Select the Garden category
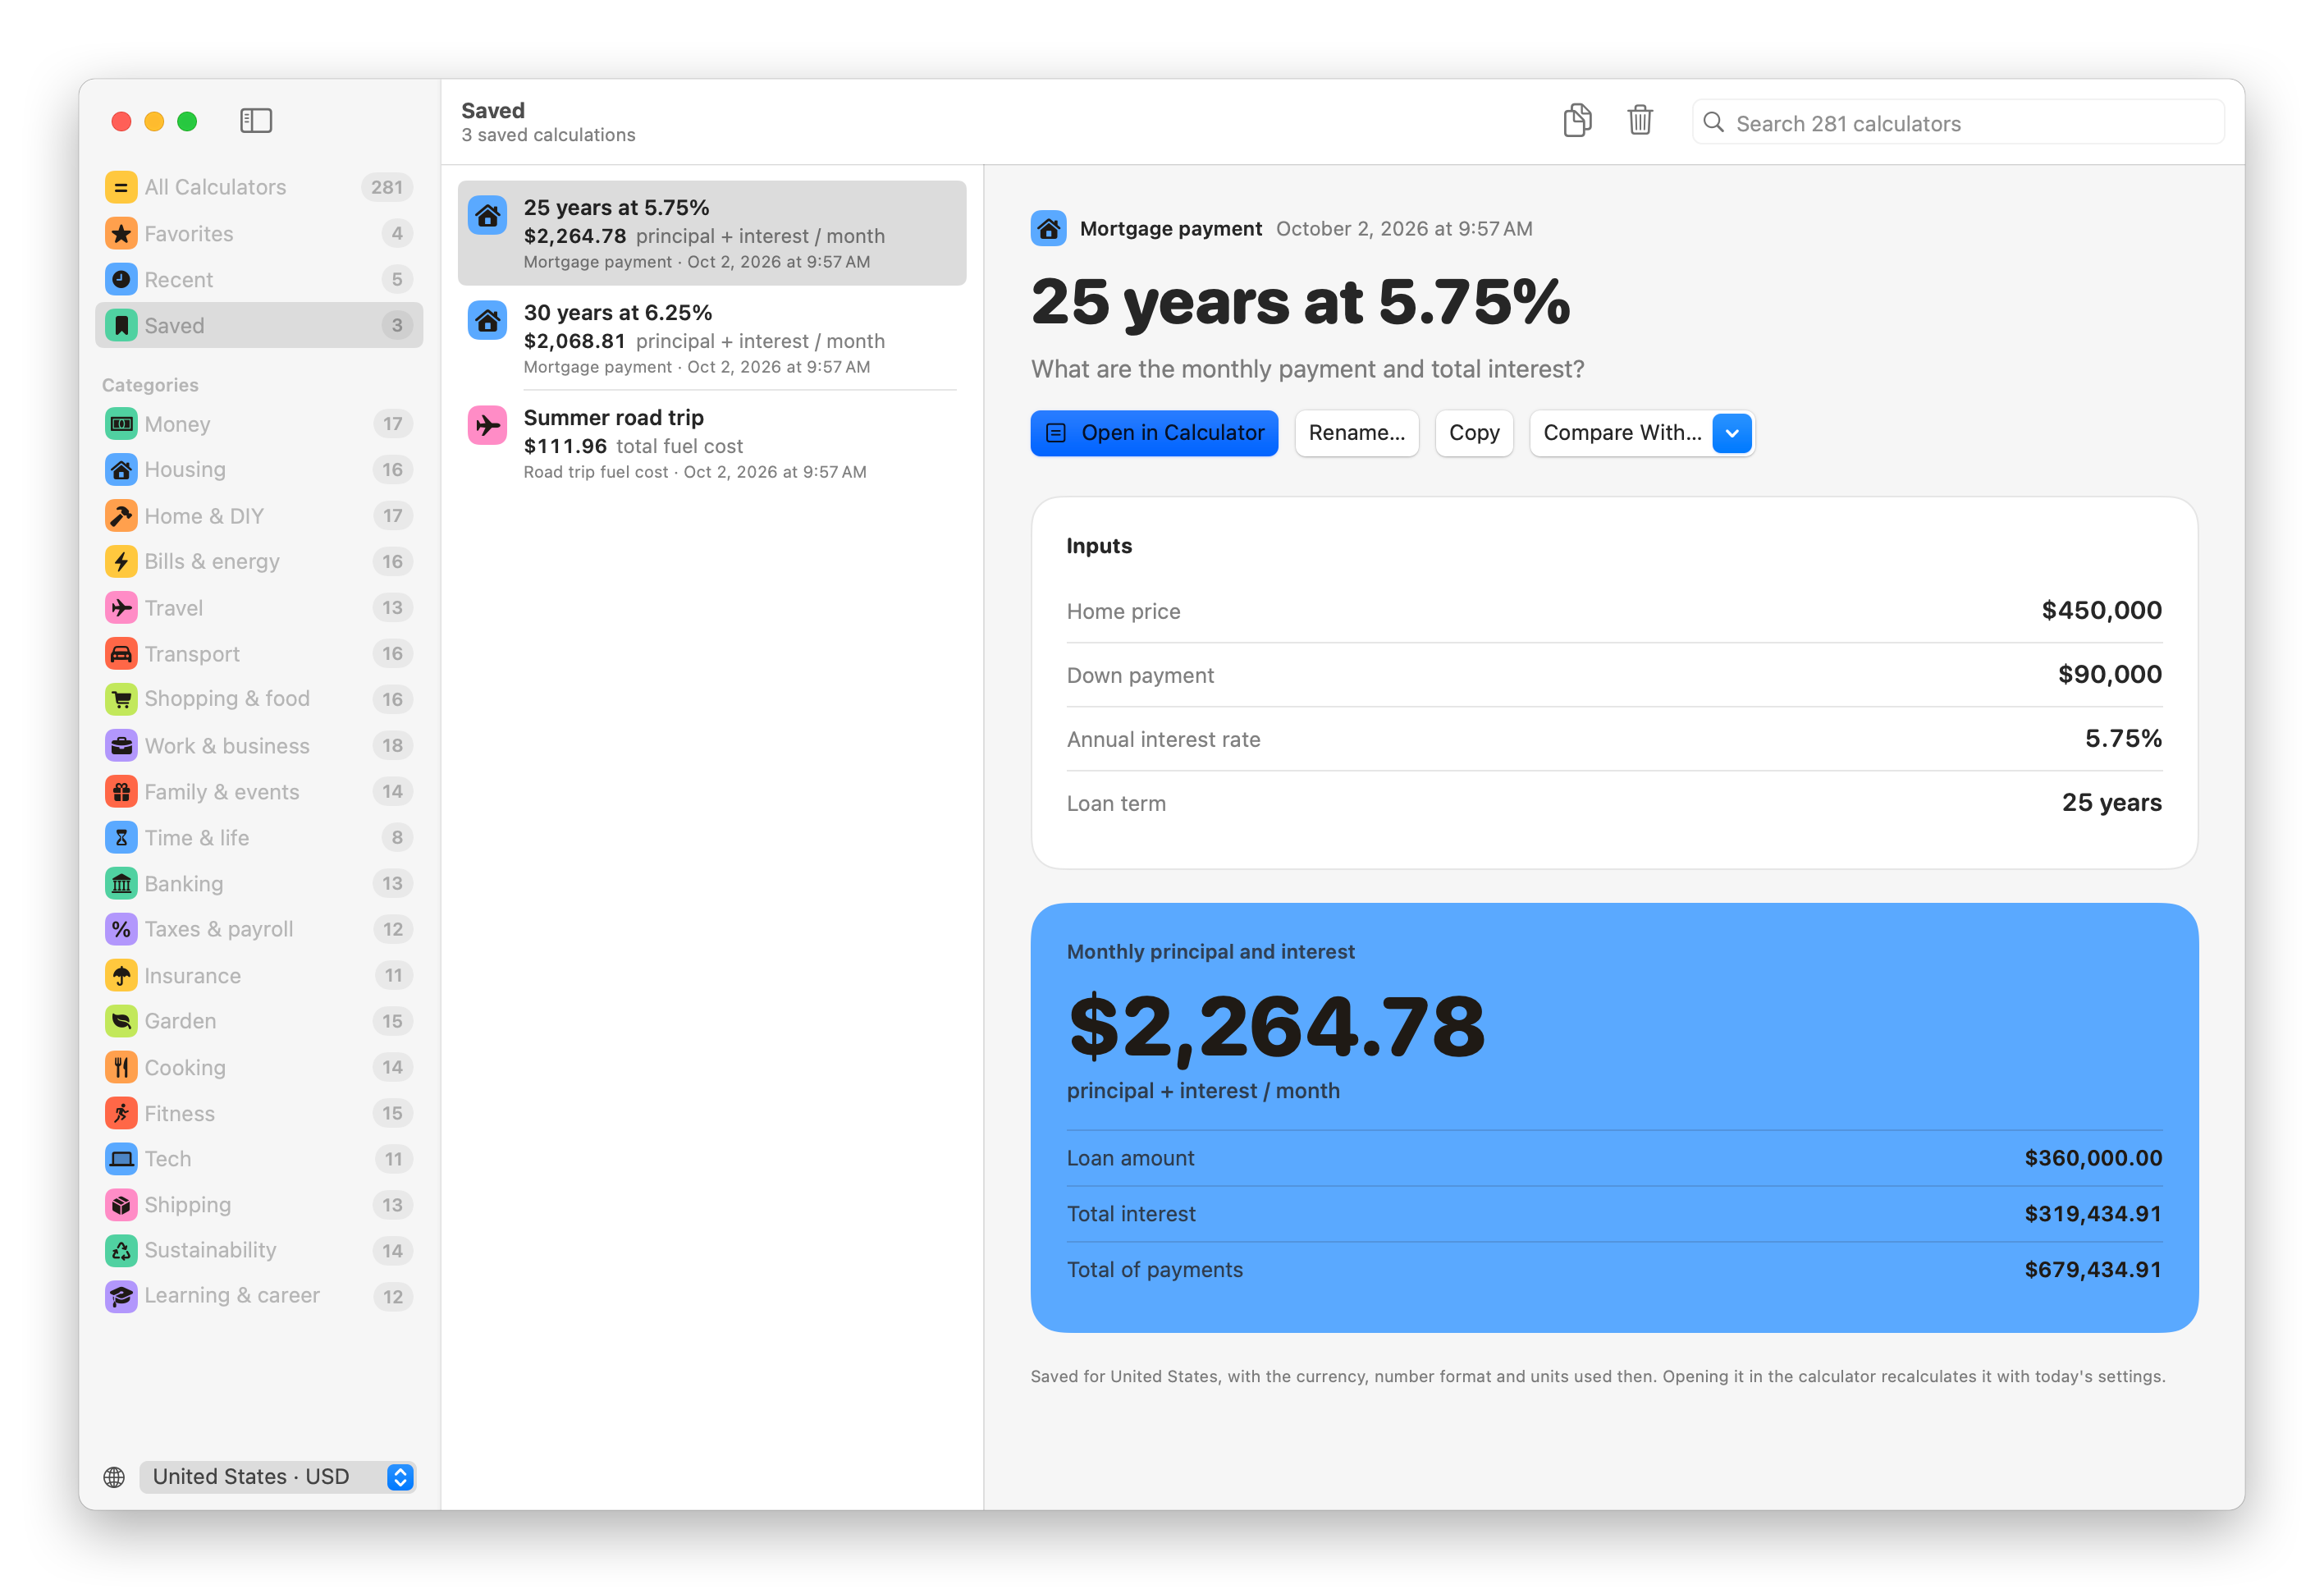Screen dimensions: 2324x1589 [x=259, y=1021]
